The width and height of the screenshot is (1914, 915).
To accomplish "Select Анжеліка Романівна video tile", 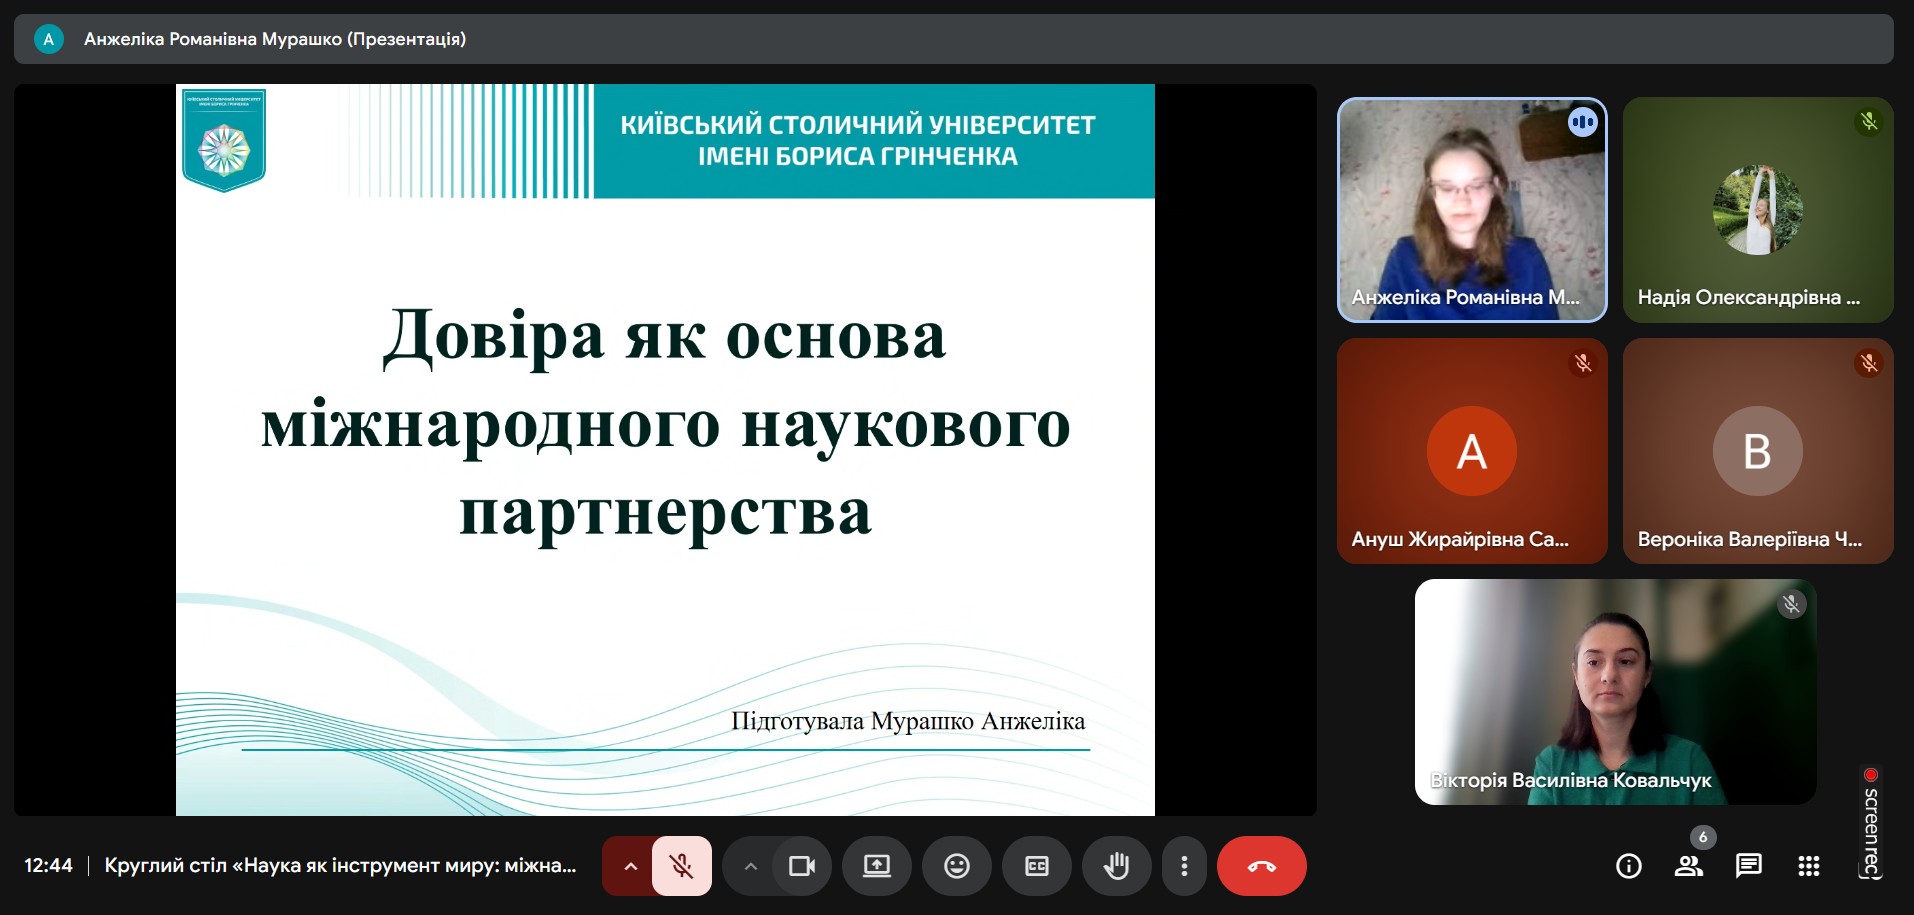I will coord(1472,210).
